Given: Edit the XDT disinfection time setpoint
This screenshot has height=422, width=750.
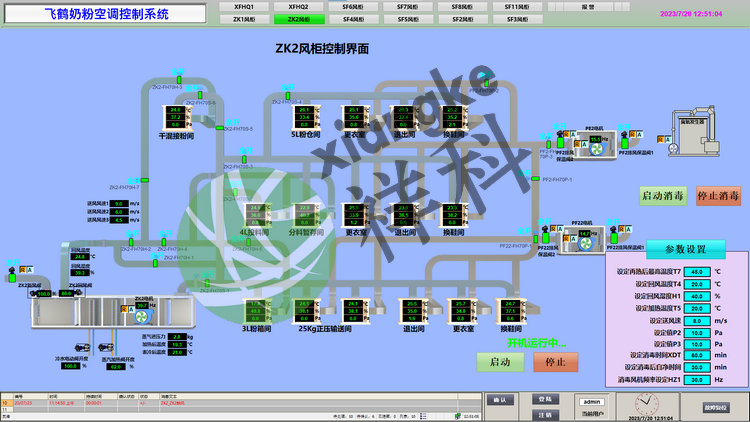Looking at the screenshot, I should click(x=698, y=355).
